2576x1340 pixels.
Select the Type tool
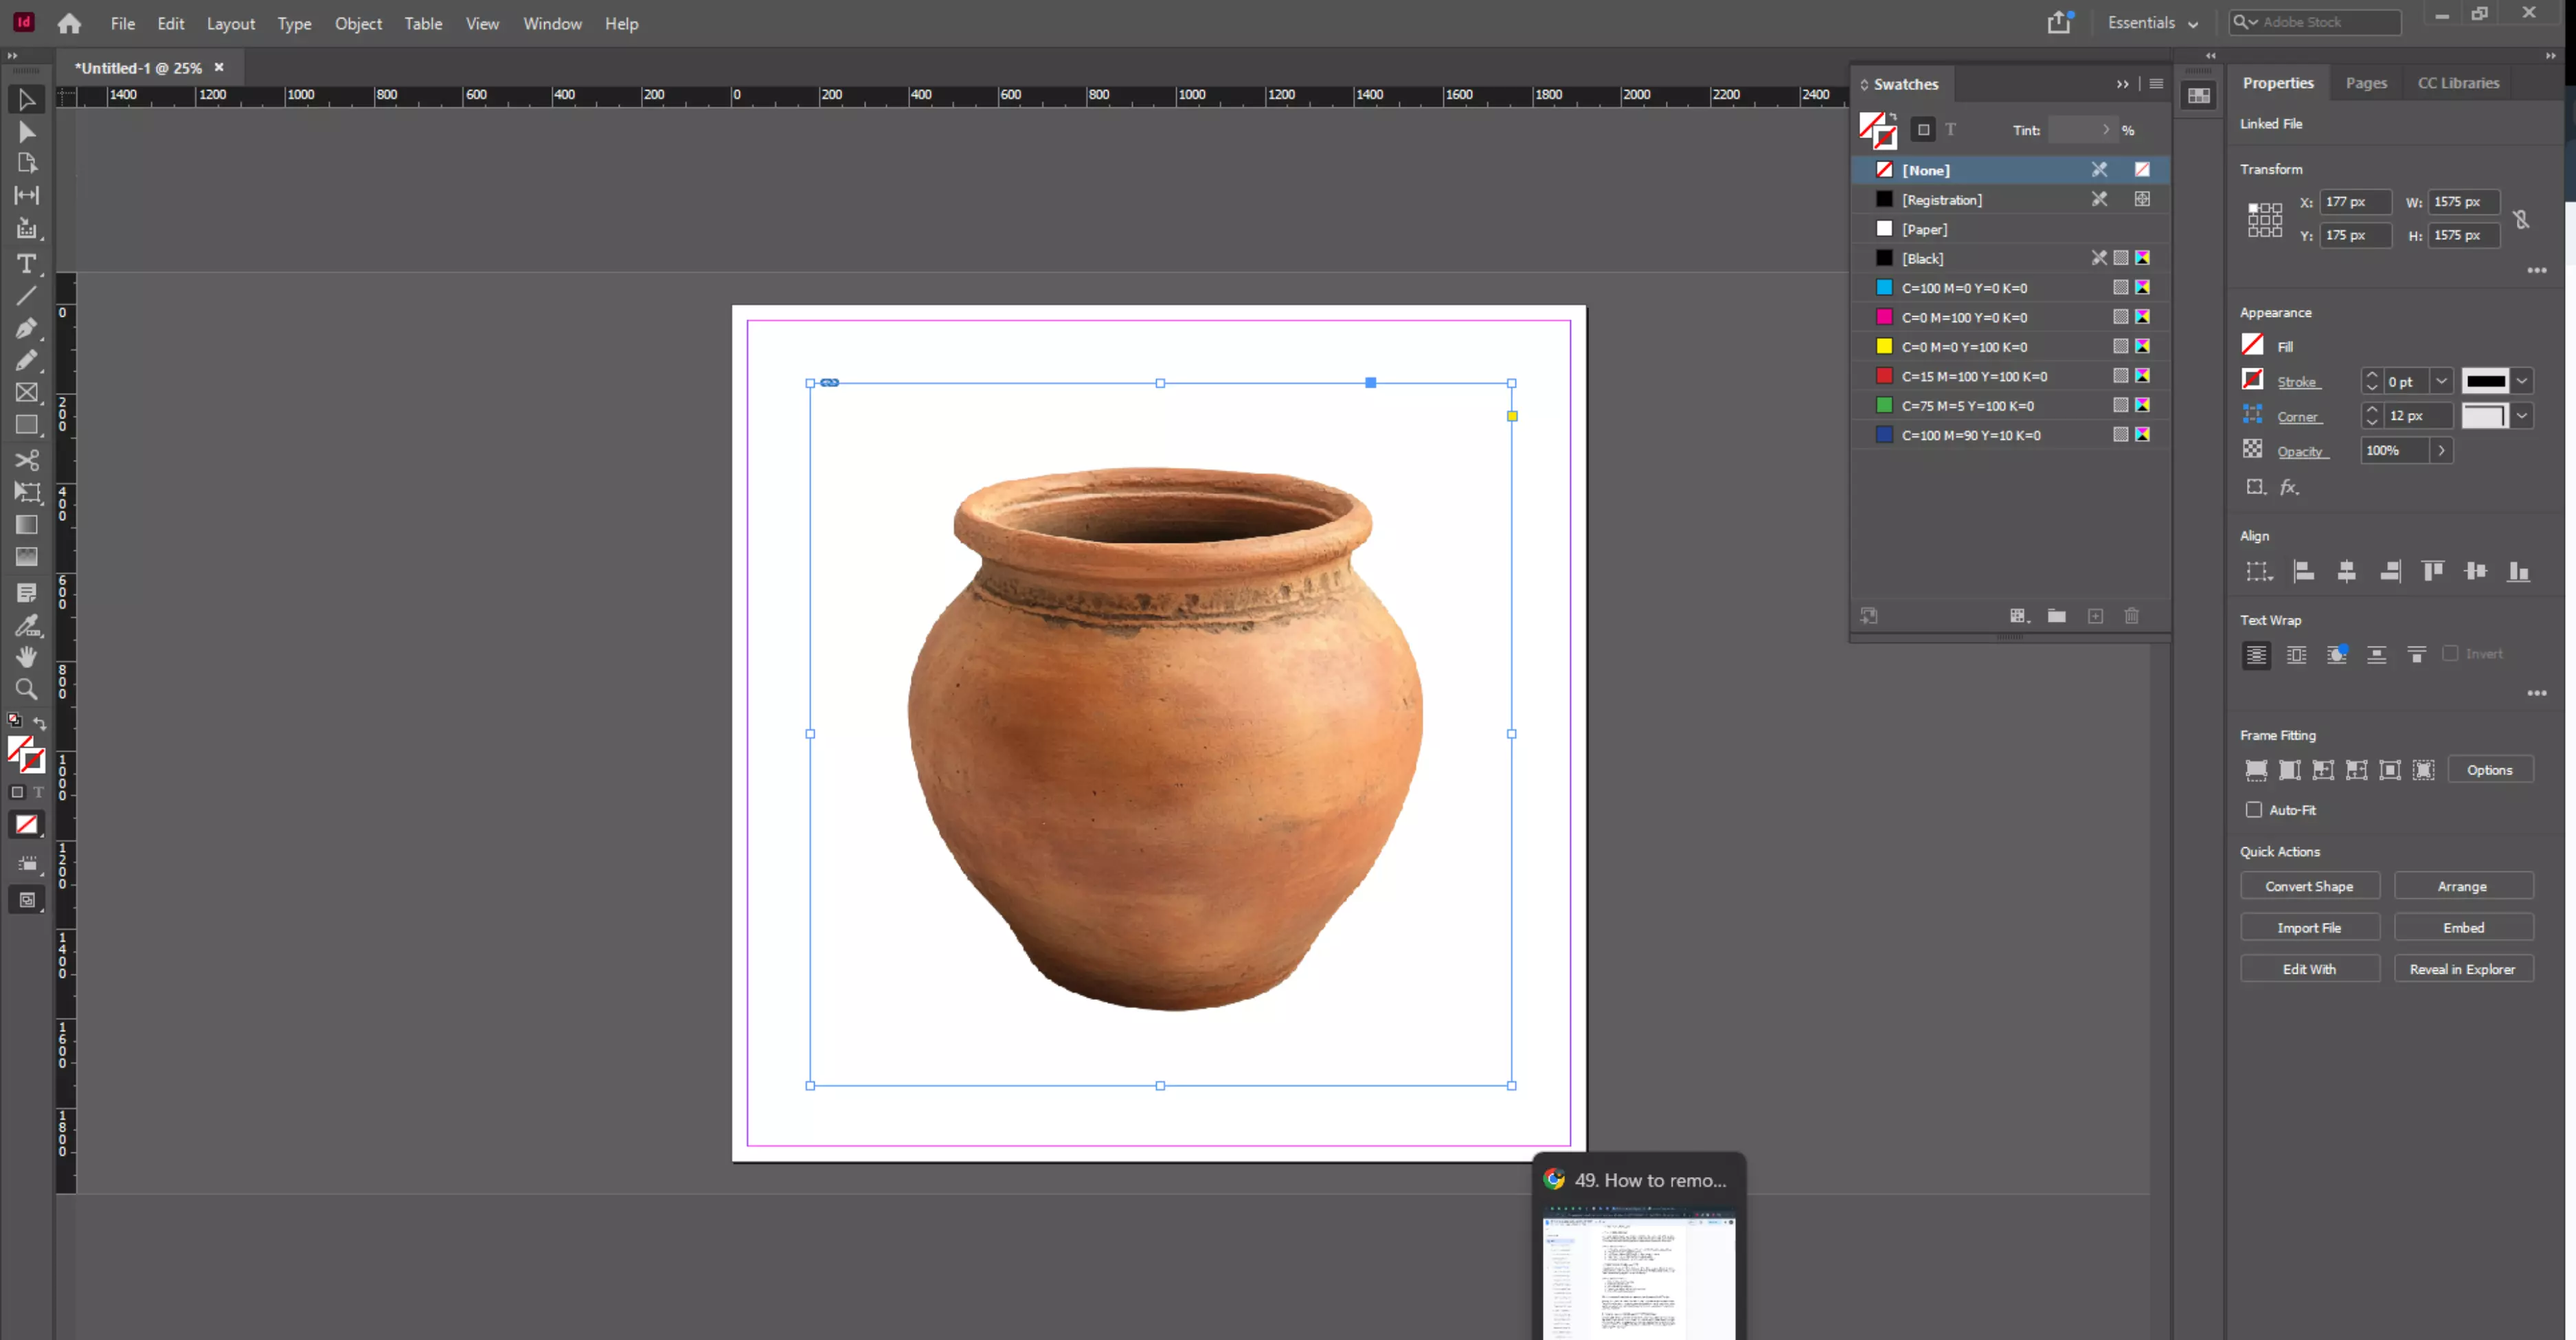(x=27, y=264)
